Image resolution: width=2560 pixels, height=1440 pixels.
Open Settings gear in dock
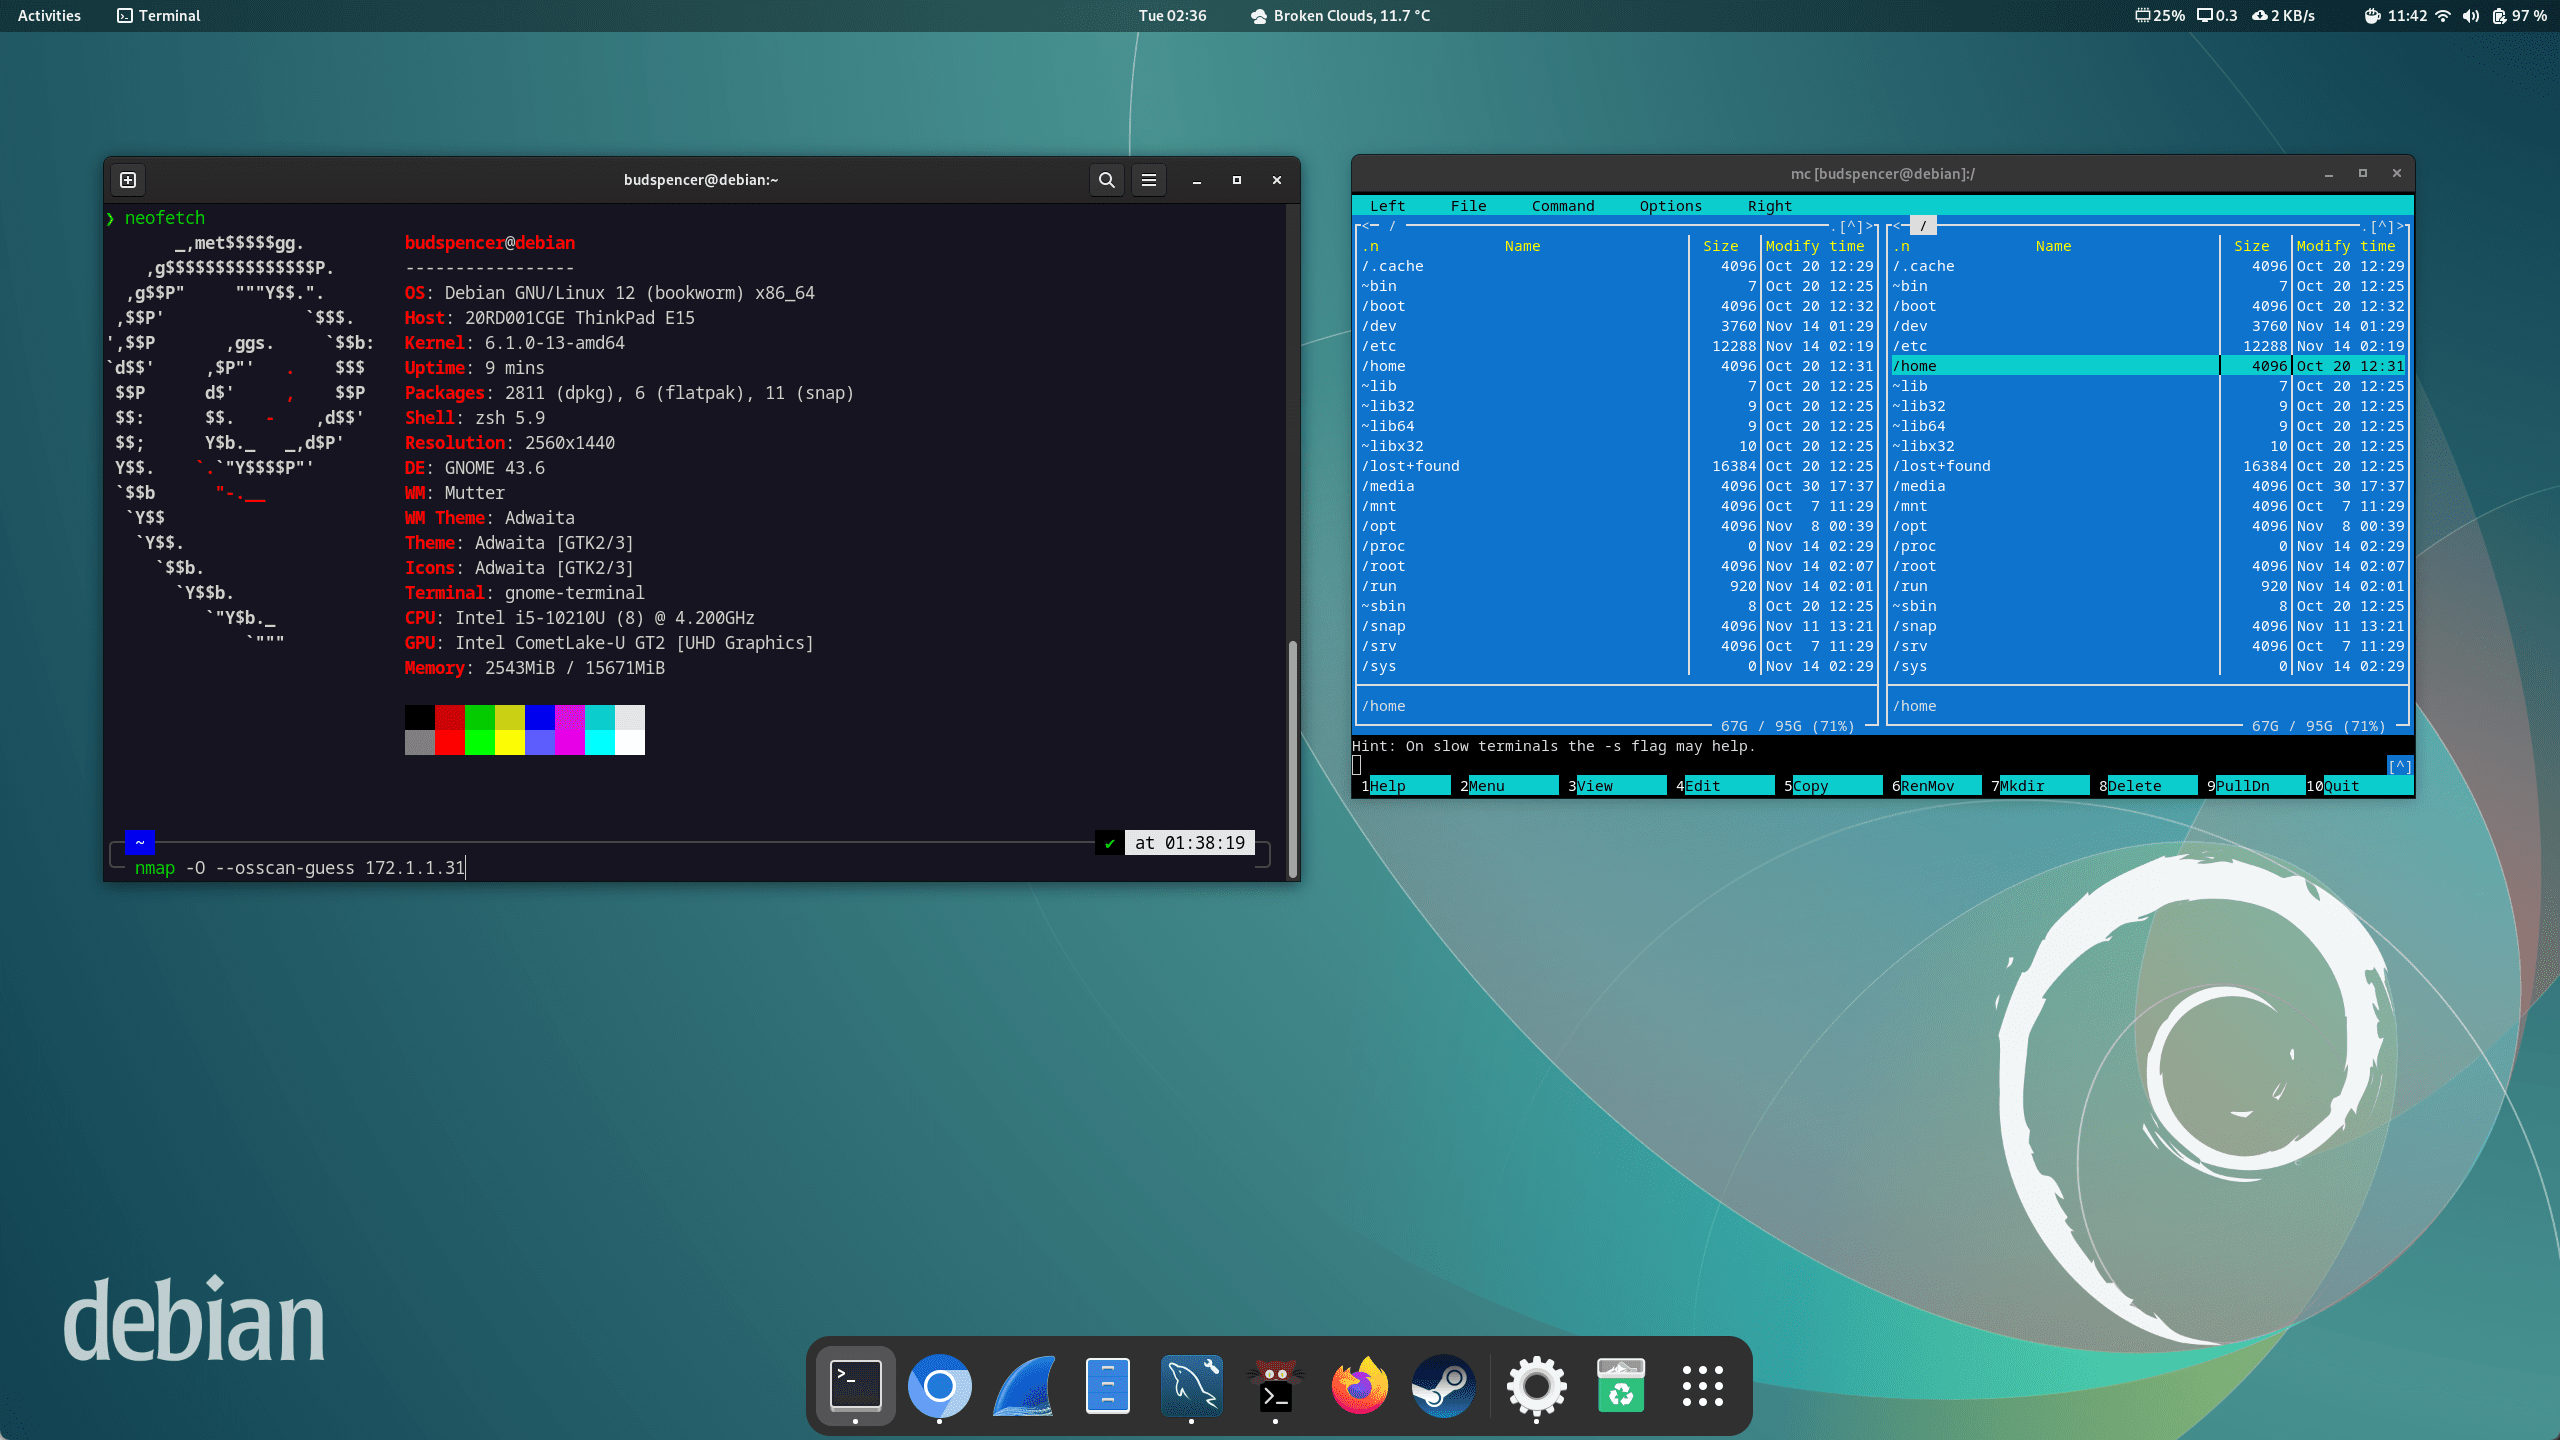pos(1536,1386)
